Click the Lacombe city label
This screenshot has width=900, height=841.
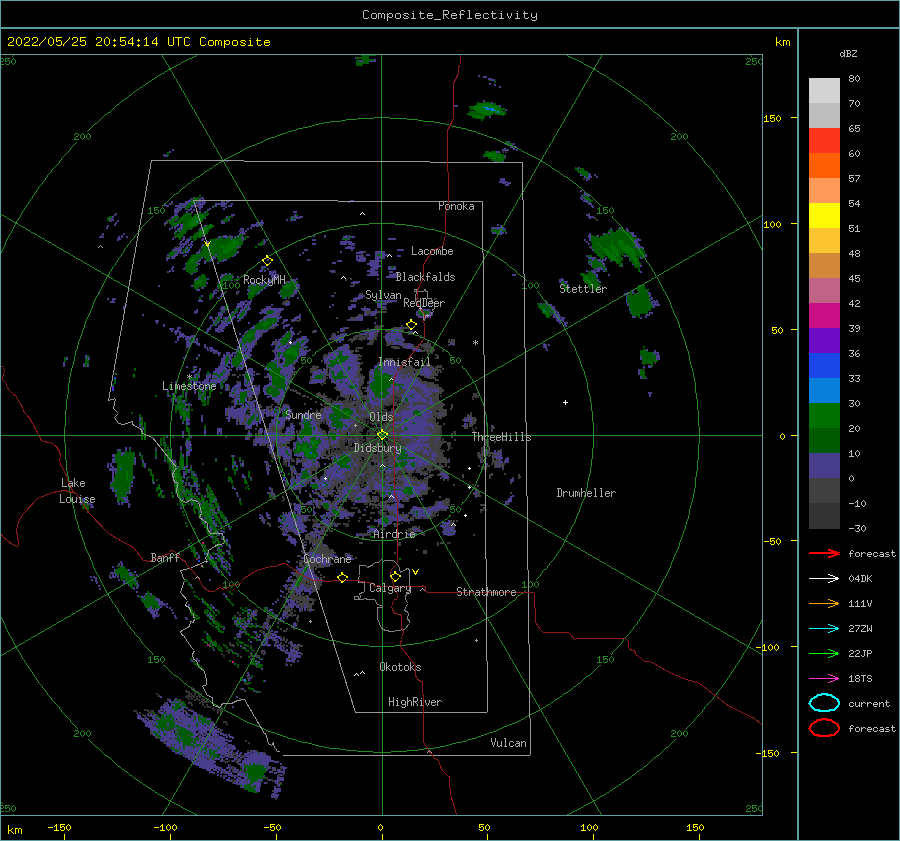click(x=432, y=251)
